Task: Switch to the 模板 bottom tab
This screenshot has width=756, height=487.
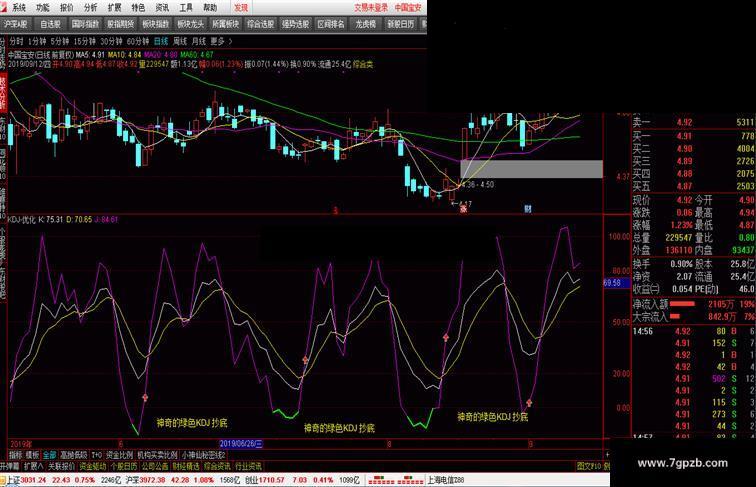Action: click(32, 455)
